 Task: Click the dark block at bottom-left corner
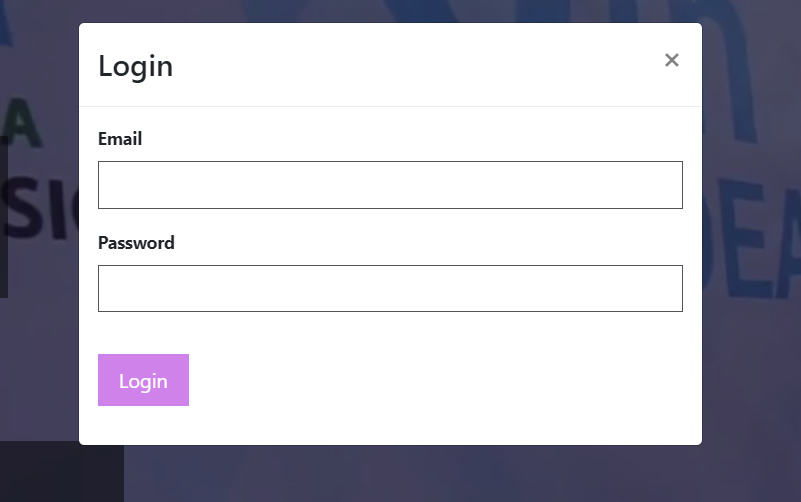[x=61, y=472]
